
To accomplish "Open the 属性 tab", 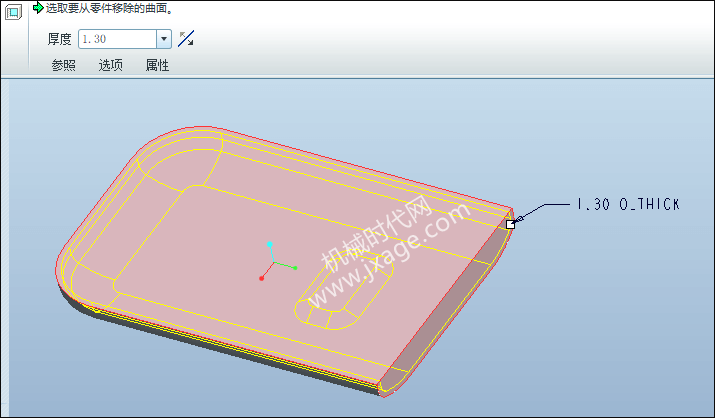I will coord(157,65).
